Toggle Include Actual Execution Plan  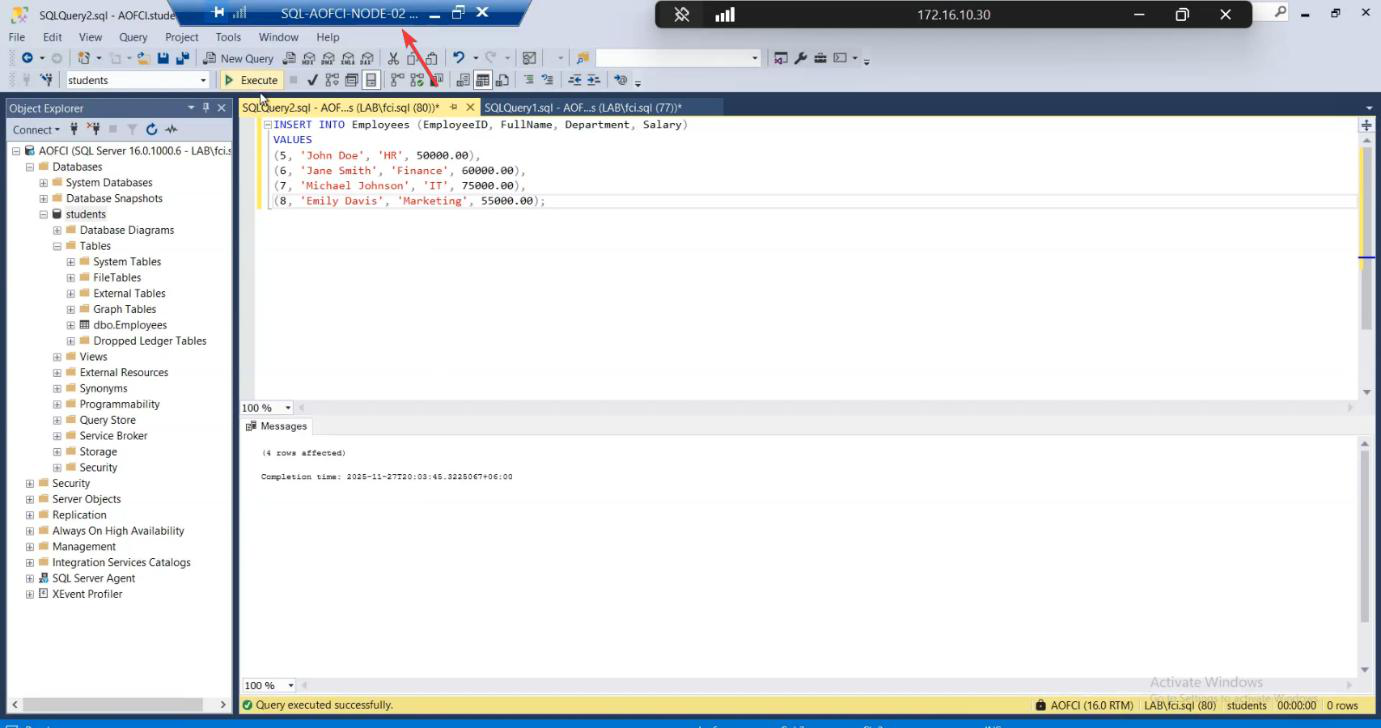pos(397,80)
